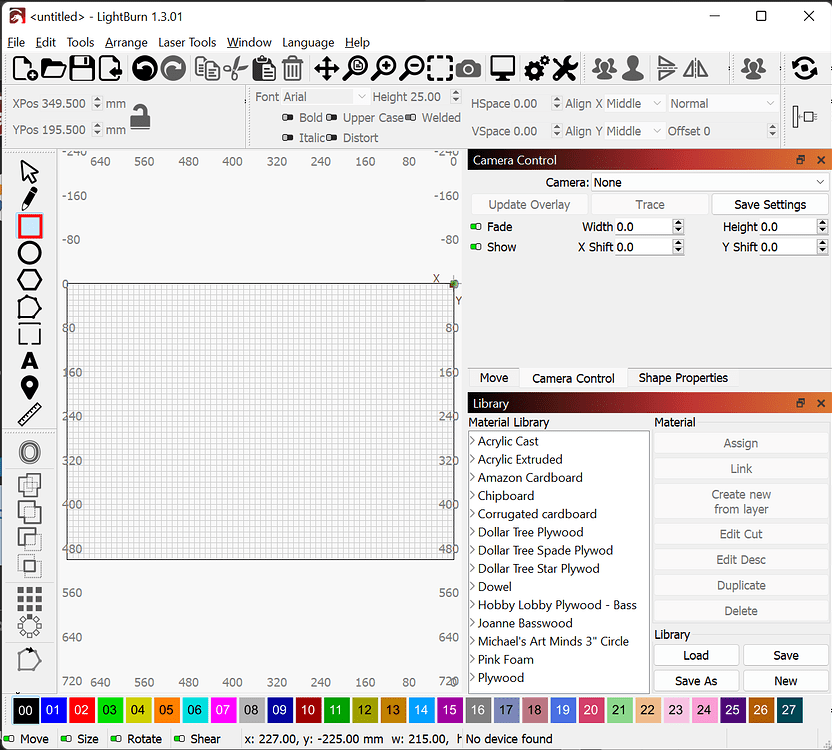
Task: Open the Normal text mode dropdown
Action: click(x=722, y=104)
